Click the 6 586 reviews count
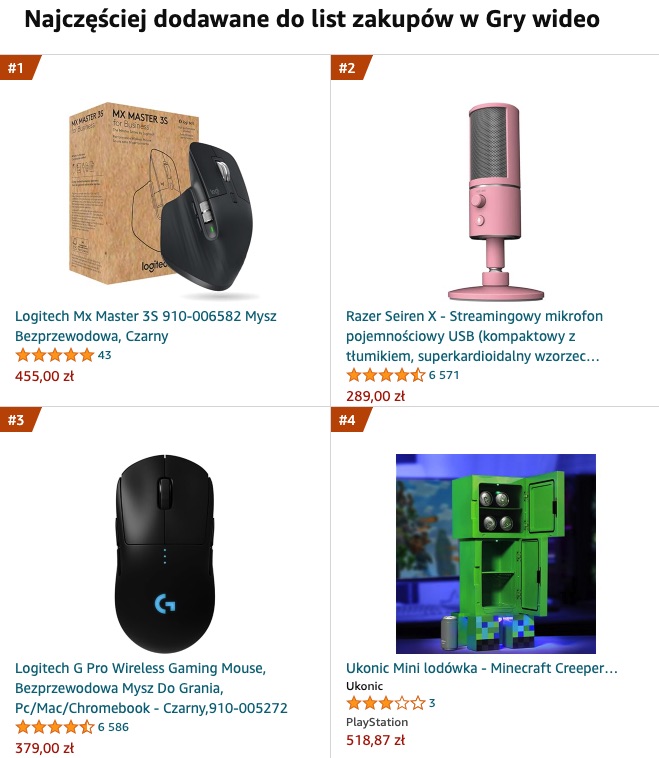This screenshot has width=659, height=758. click(x=113, y=727)
